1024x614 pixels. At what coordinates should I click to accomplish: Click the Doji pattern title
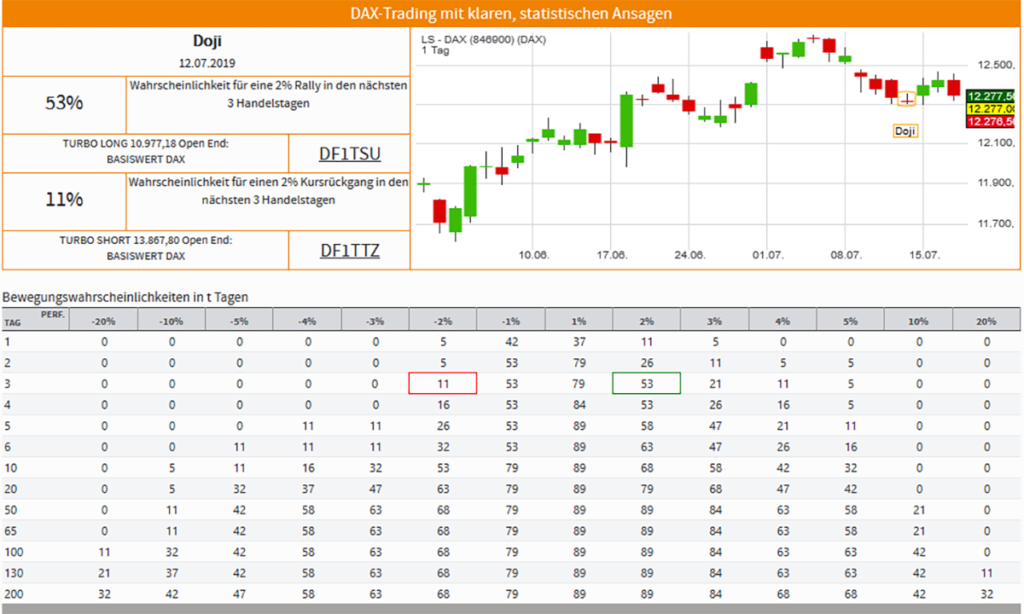click(207, 41)
